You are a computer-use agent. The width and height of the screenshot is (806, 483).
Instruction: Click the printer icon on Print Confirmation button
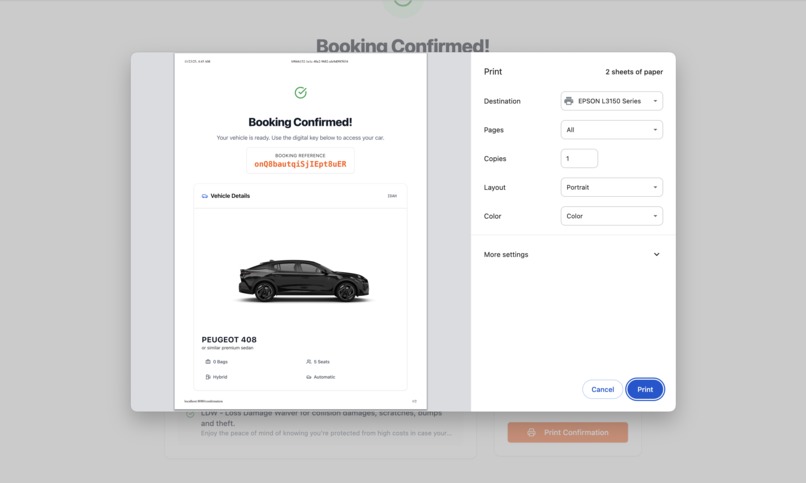[x=531, y=433]
